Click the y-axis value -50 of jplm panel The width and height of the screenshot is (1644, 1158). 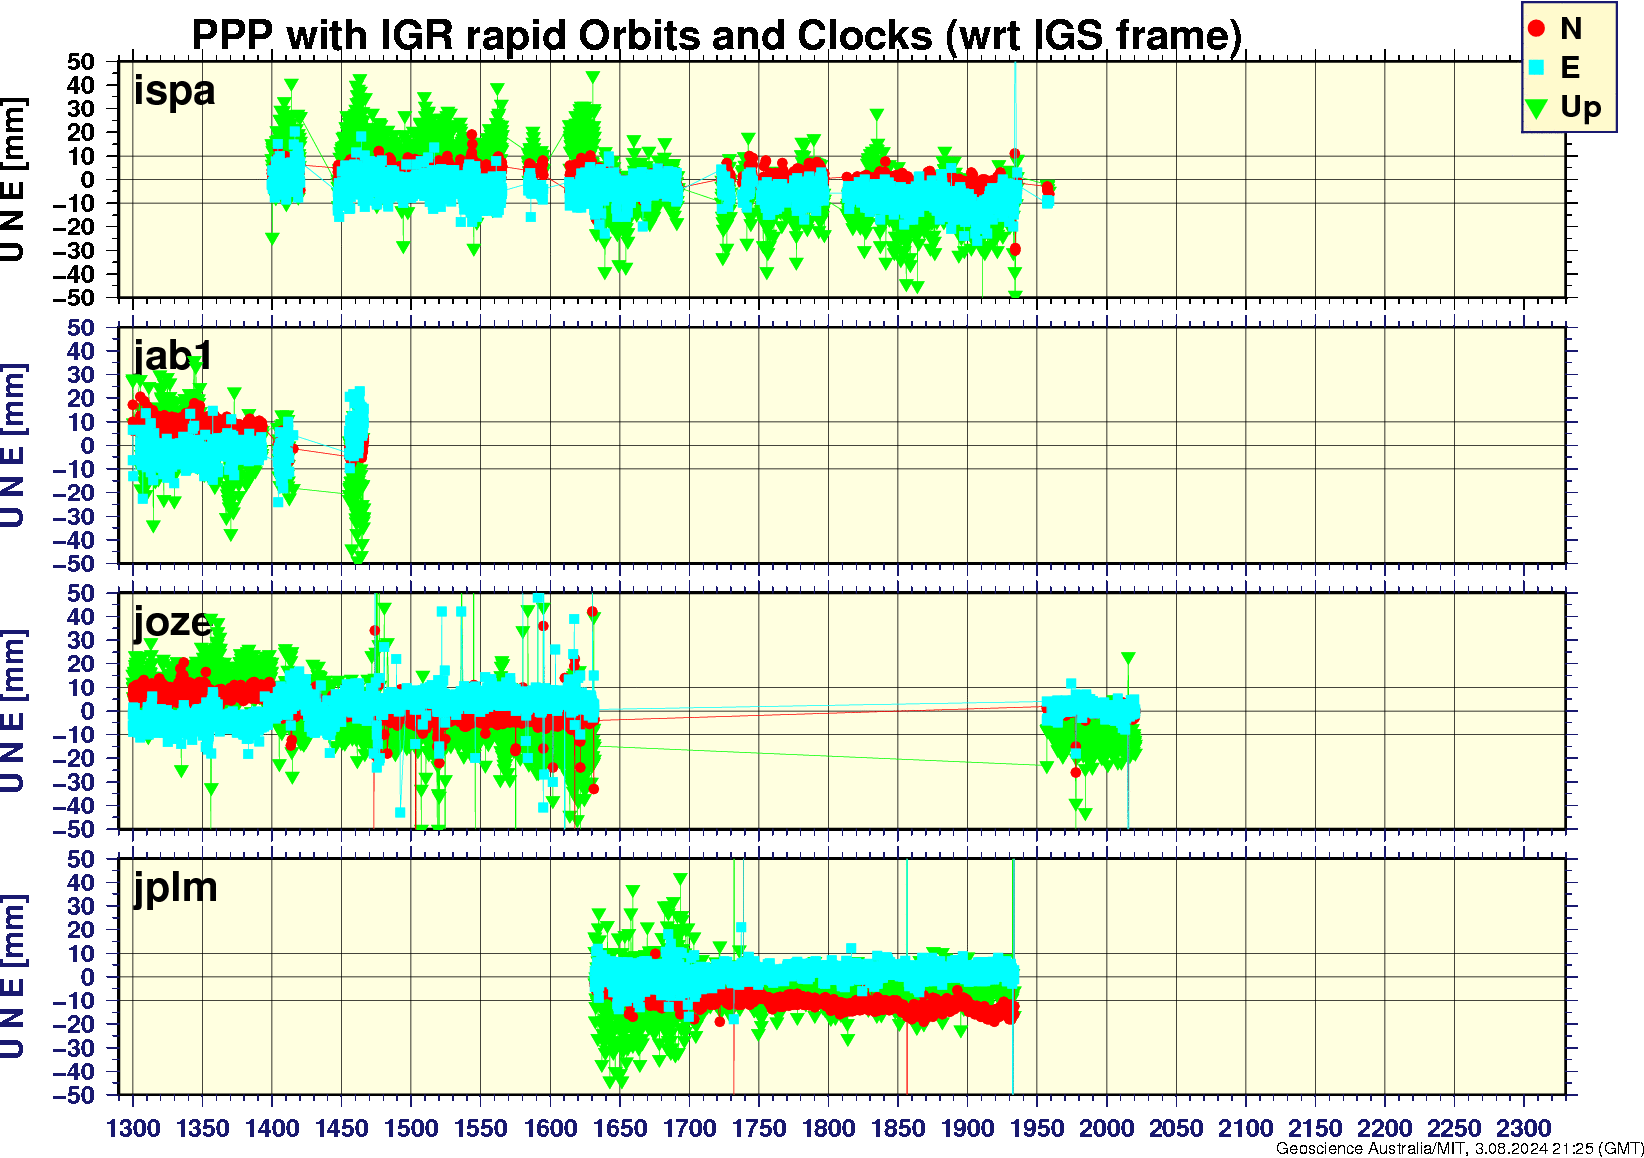[74, 1096]
